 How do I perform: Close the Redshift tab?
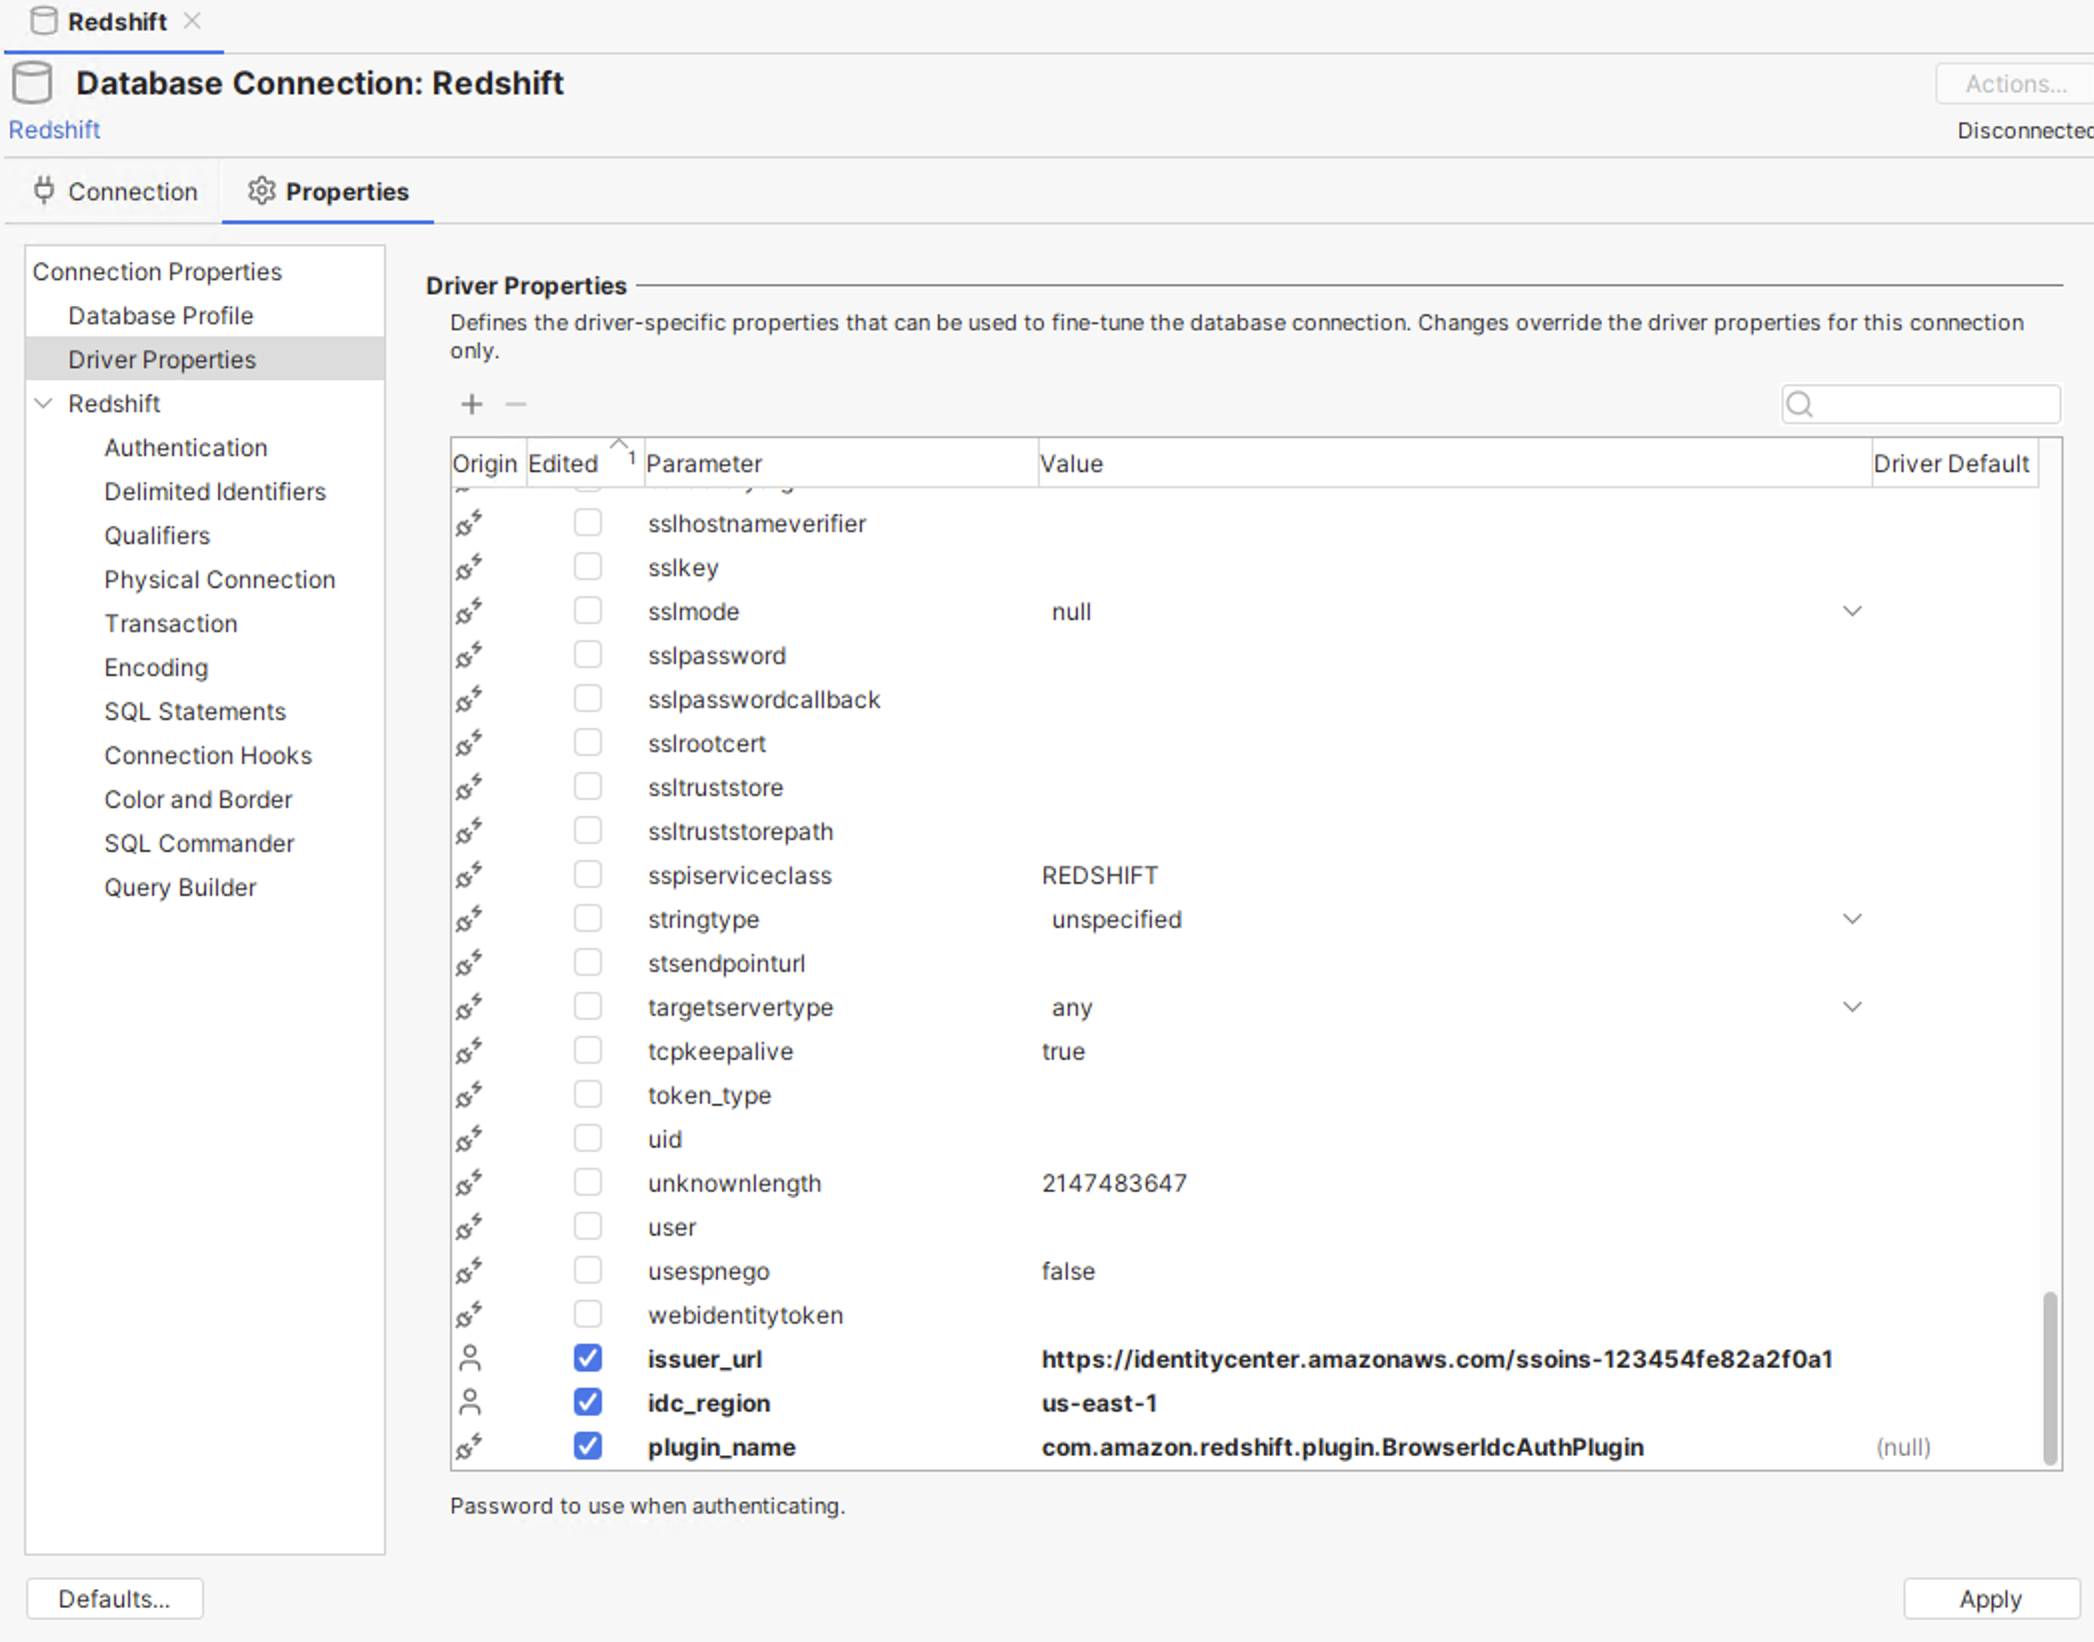192,21
